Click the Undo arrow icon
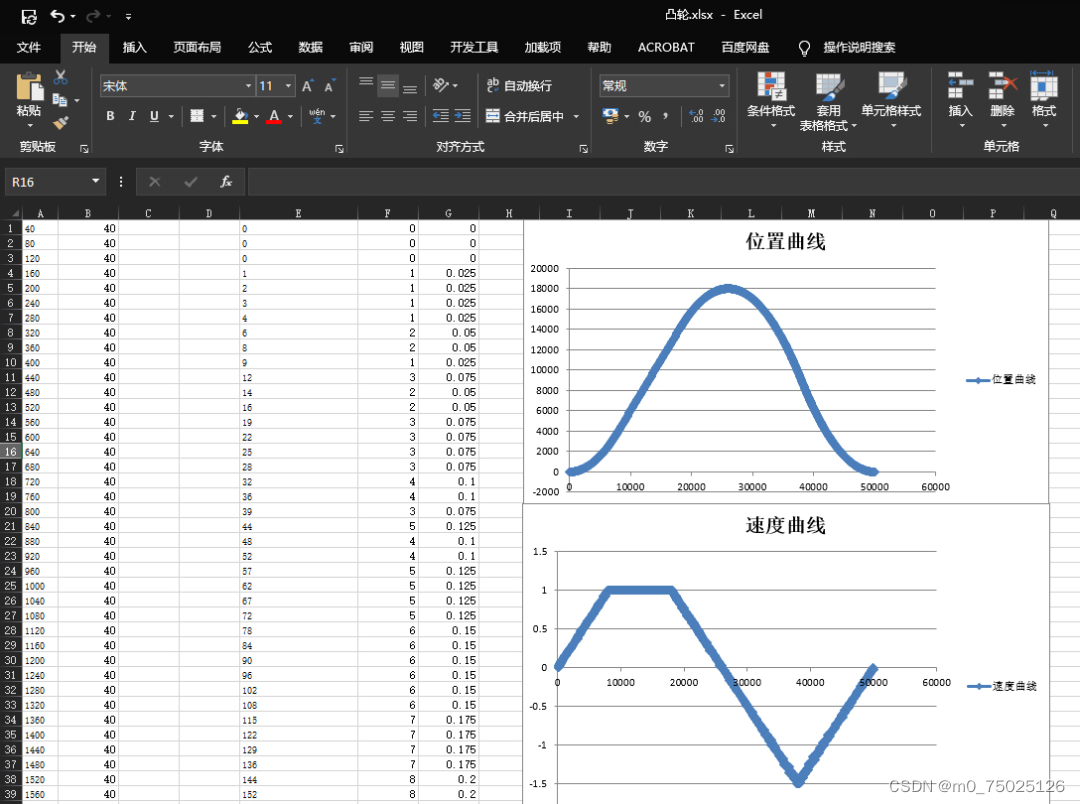 pos(58,16)
